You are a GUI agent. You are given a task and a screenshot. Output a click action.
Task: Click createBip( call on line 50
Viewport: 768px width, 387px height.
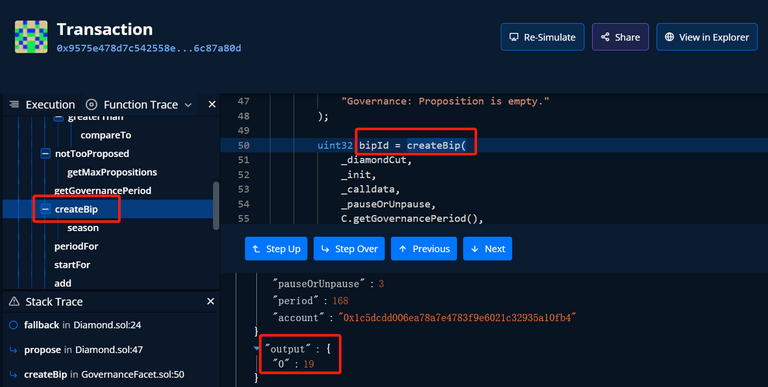436,145
